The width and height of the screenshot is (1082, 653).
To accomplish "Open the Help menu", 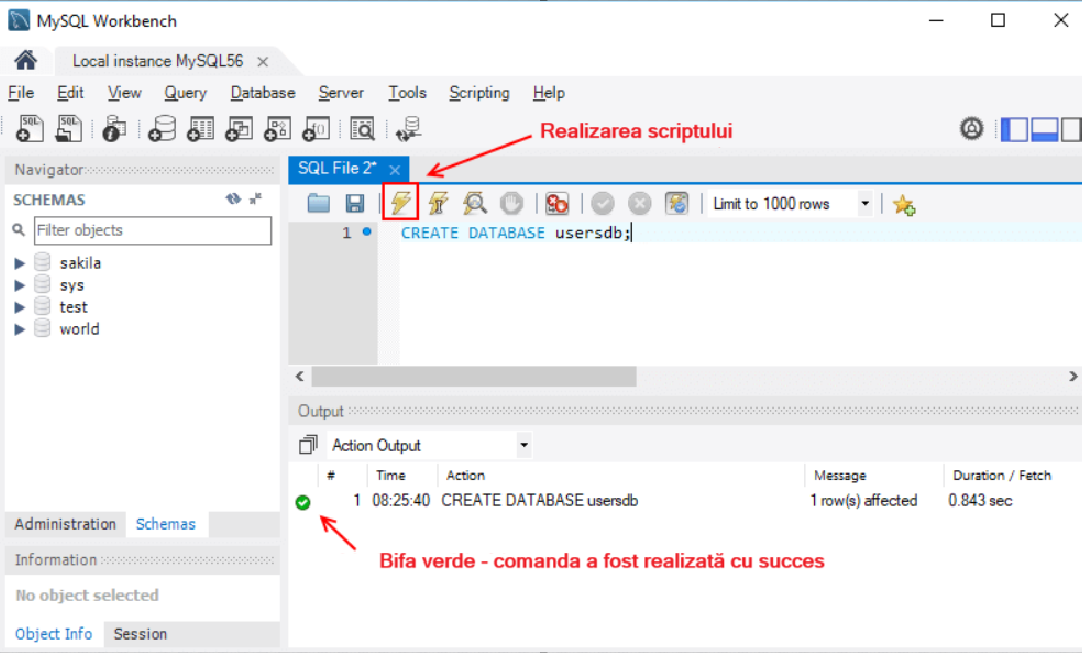I will (549, 92).
